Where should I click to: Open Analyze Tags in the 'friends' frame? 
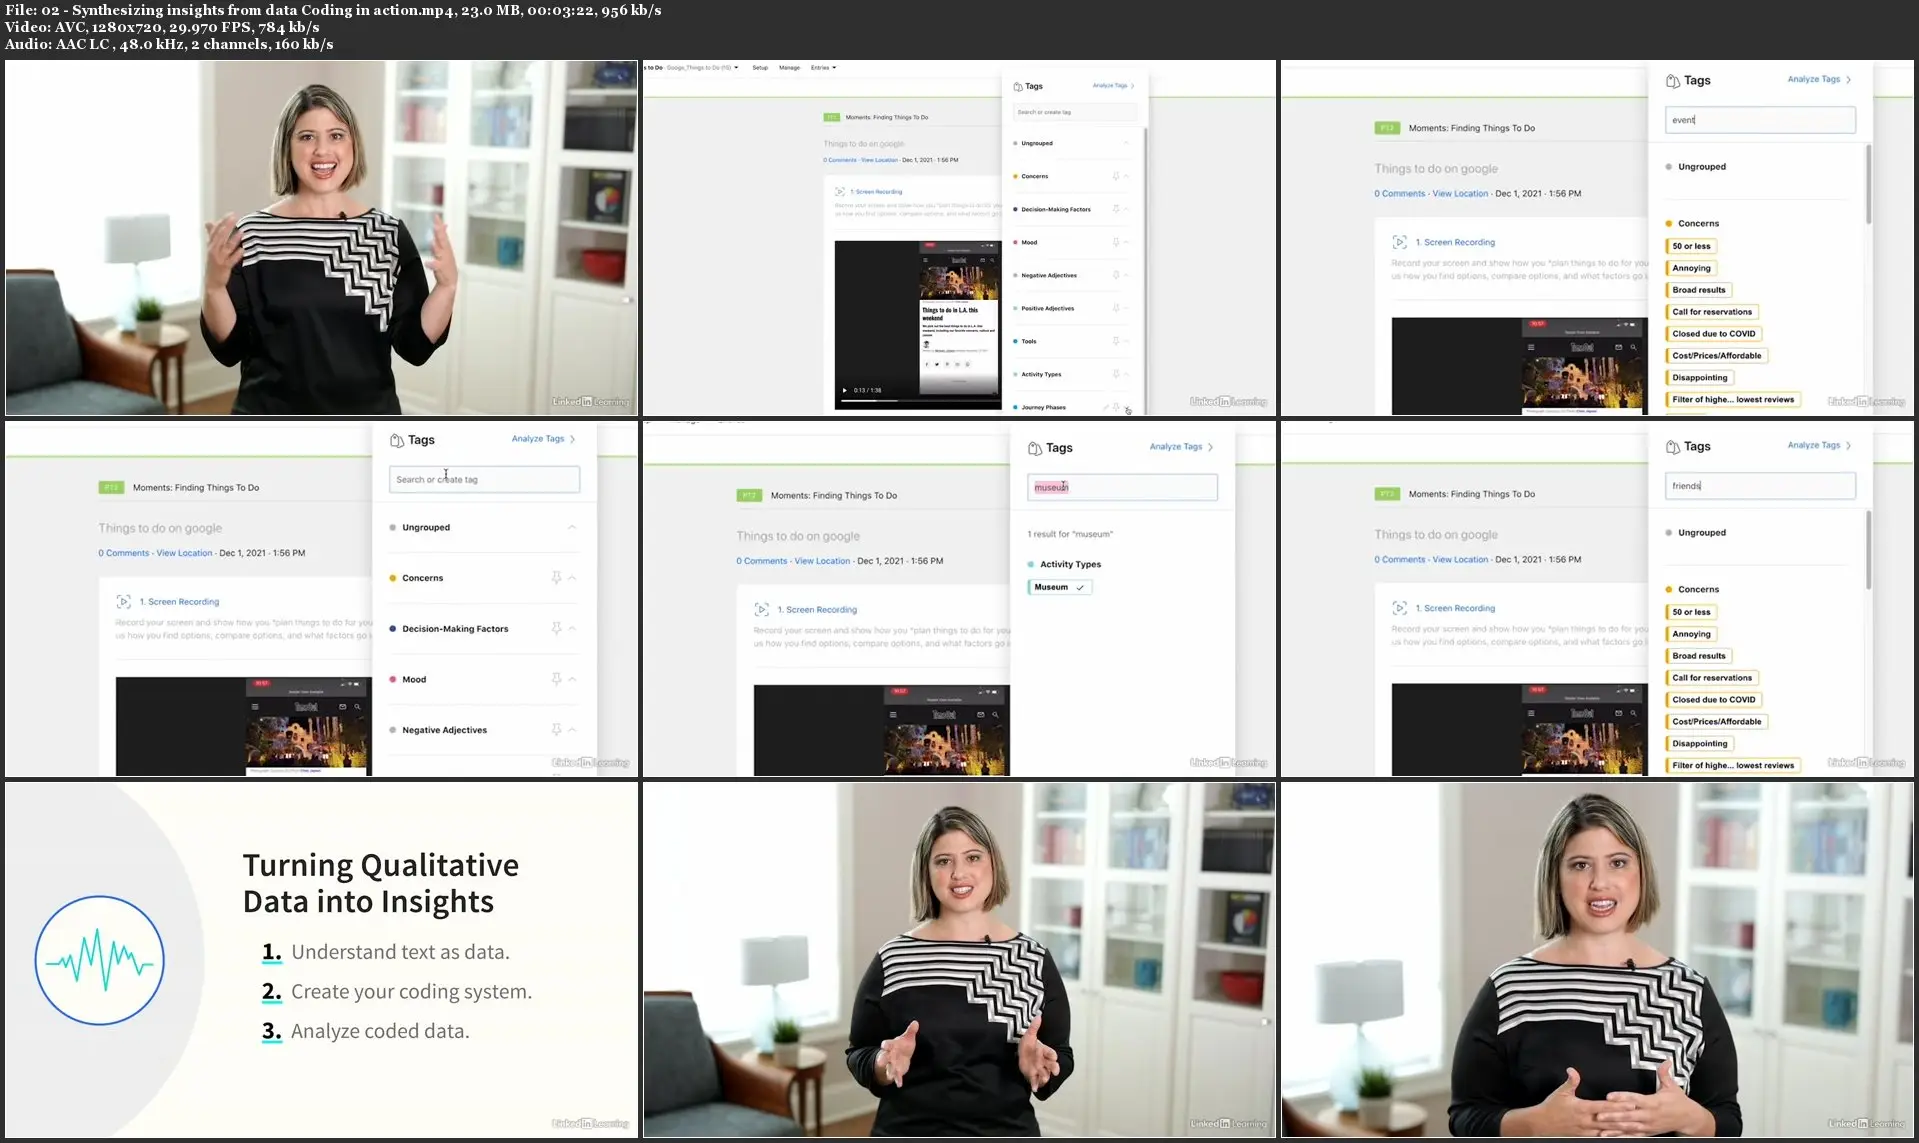pyautogui.click(x=1819, y=446)
